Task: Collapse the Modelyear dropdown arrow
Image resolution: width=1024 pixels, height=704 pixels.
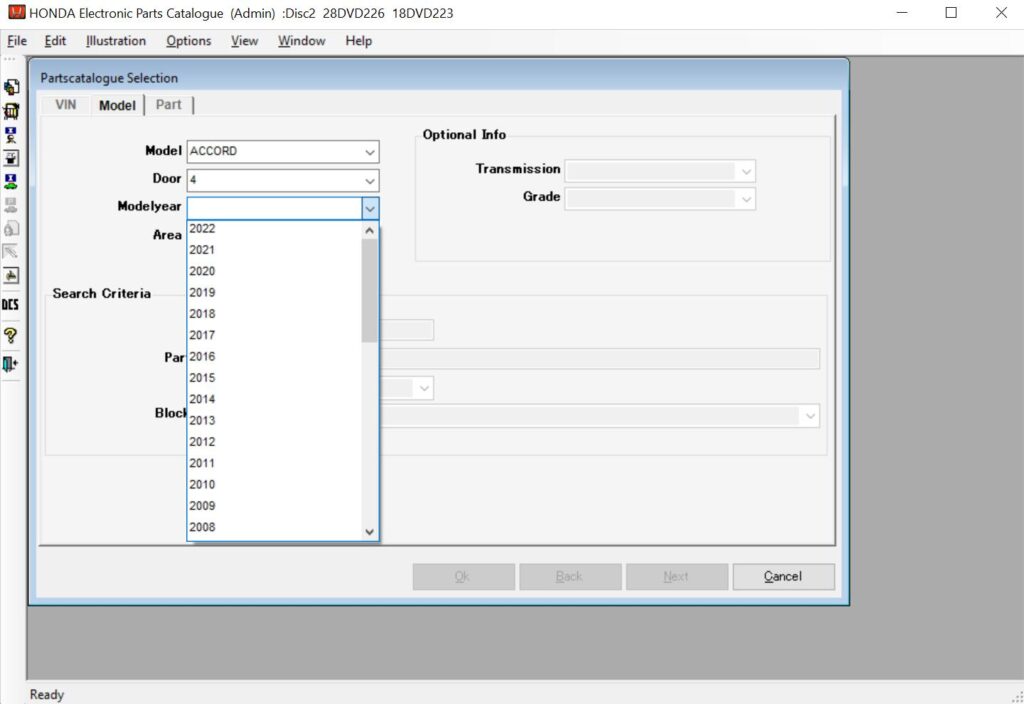Action: pos(370,208)
